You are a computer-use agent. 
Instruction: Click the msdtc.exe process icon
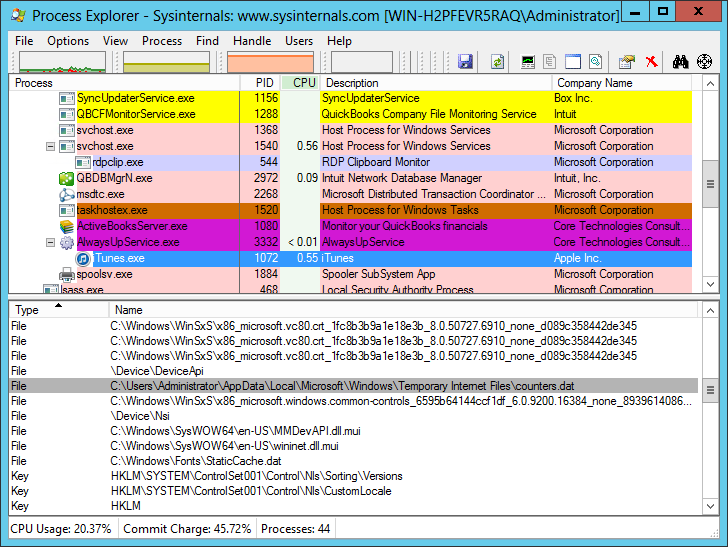66,195
